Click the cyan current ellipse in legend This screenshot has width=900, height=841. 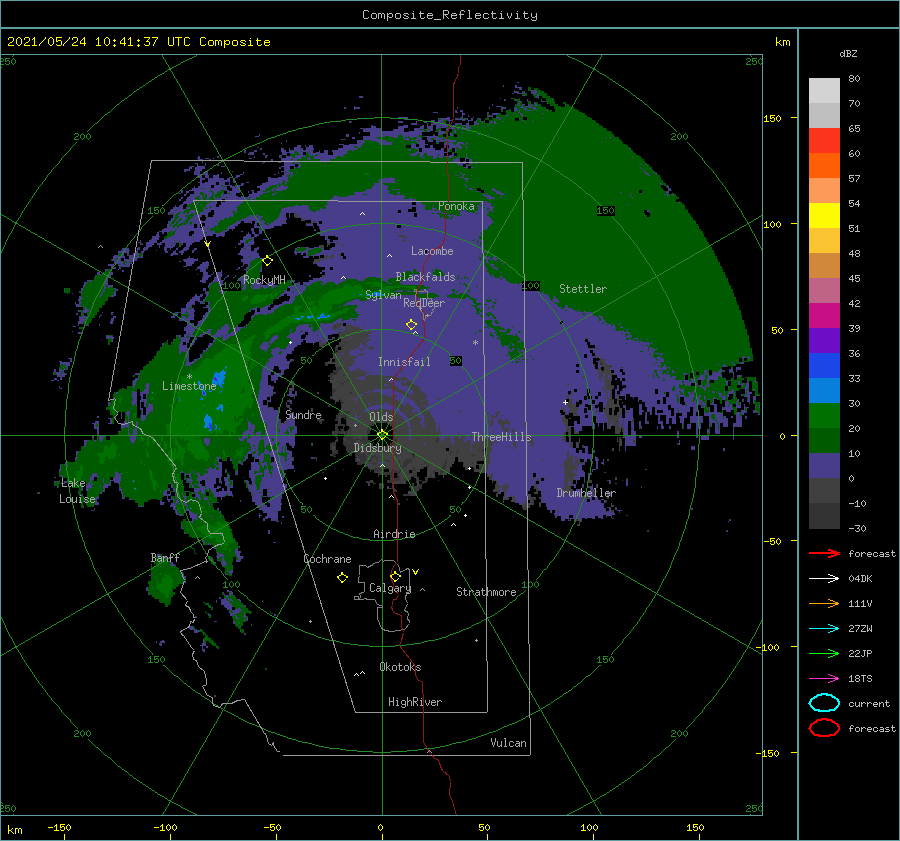click(x=824, y=703)
